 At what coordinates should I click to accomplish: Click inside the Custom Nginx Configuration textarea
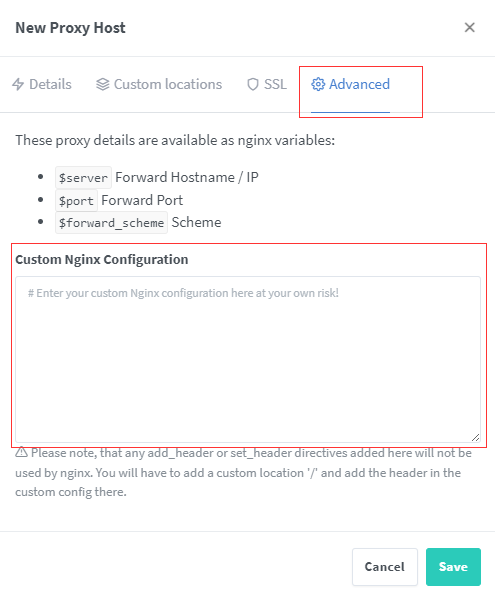[x=248, y=360]
